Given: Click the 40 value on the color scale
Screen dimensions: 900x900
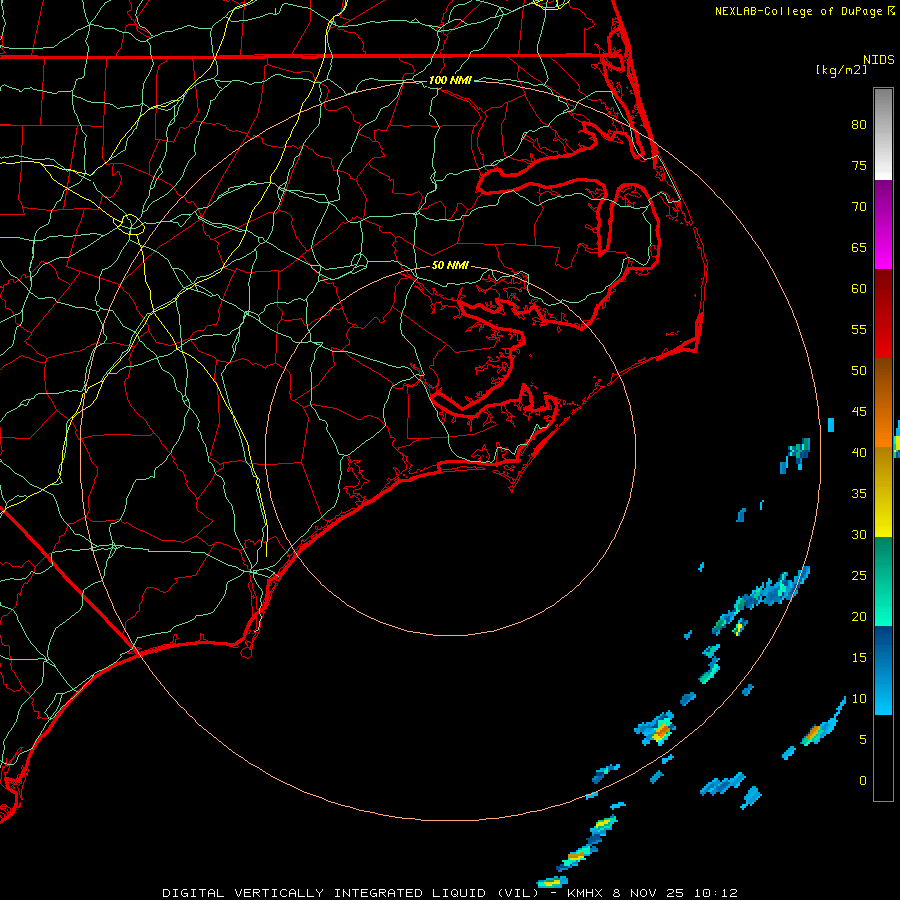Looking at the screenshot, I should point(859,453).
